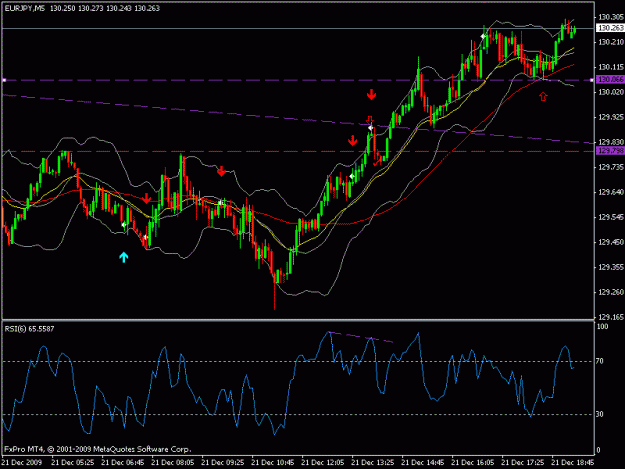Click the RSI scale value 30
The height and width of the screenshot is (469, 625).
[x=600, y=414]
